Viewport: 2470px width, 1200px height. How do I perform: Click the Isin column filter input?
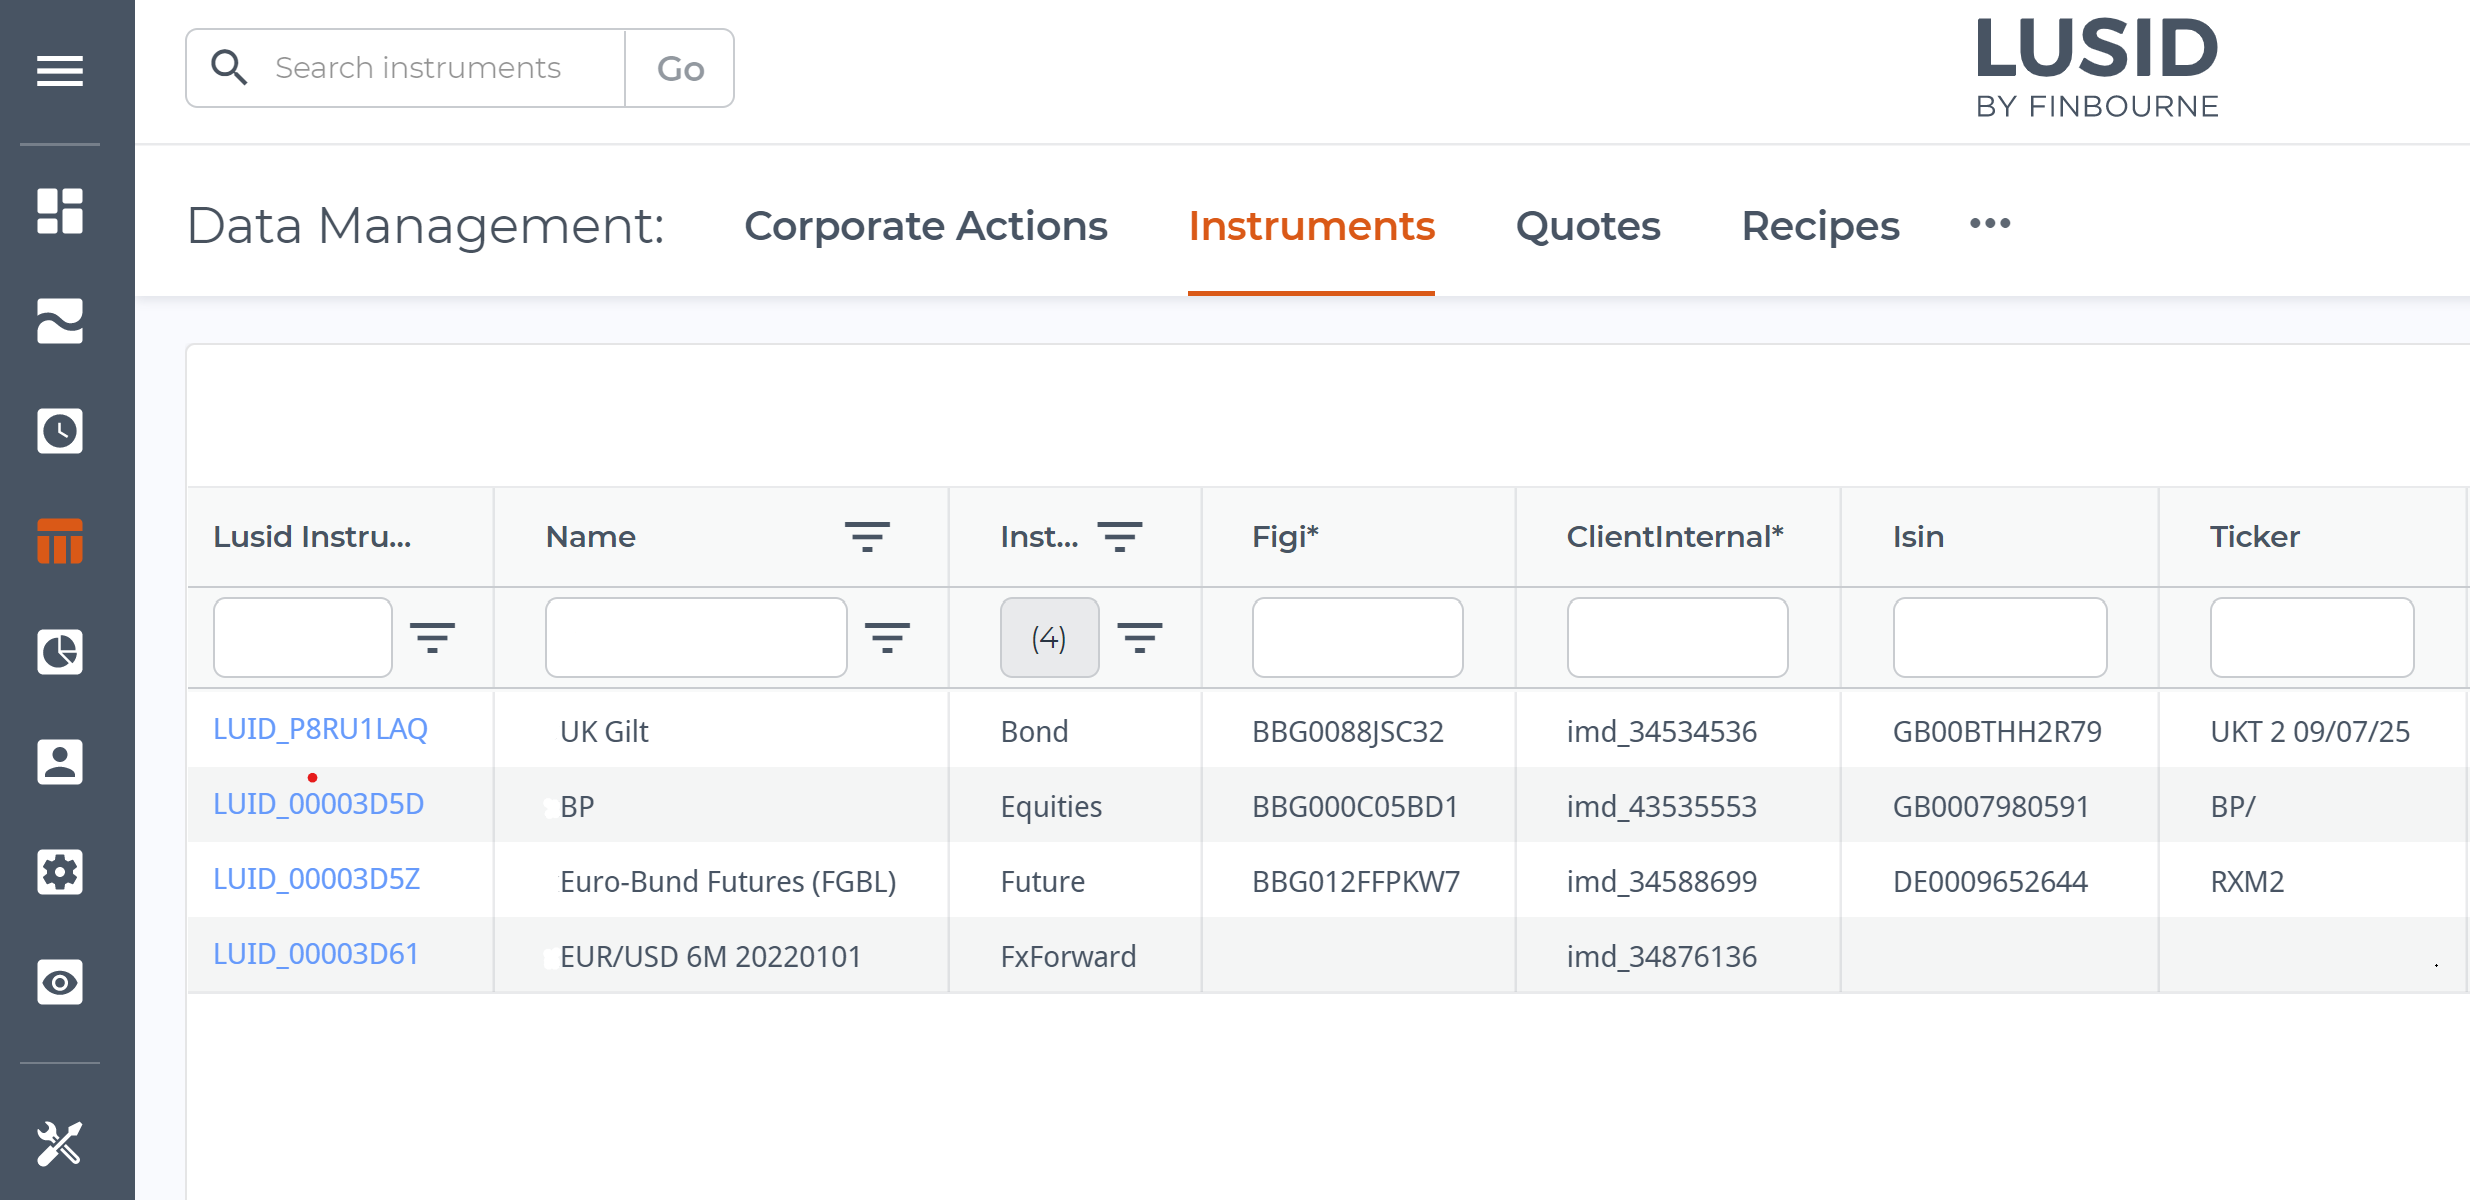[2000, 637]
